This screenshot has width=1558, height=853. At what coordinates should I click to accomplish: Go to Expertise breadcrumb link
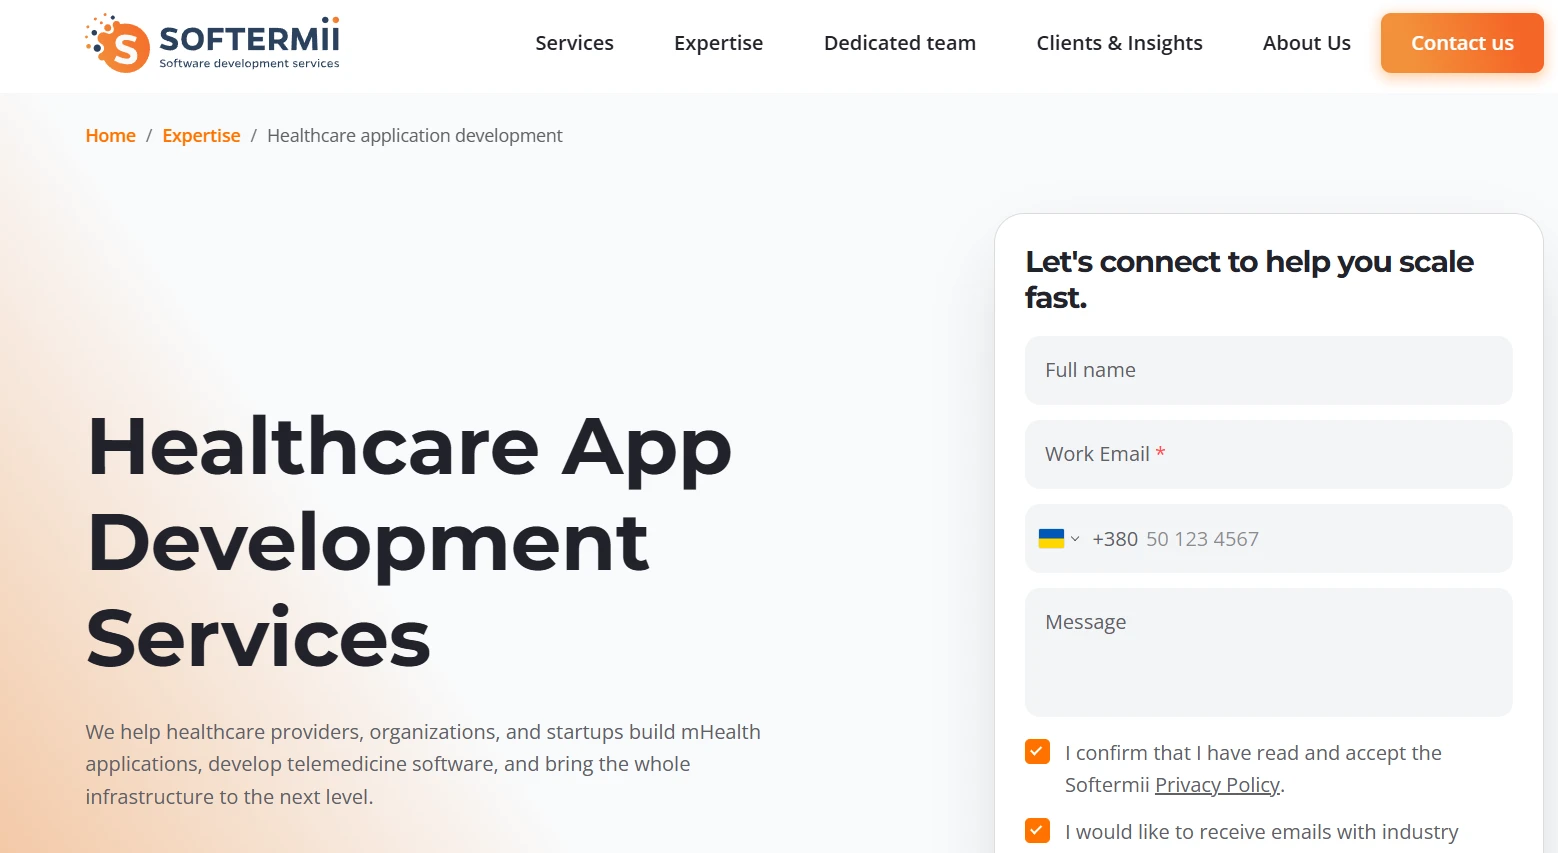coord(201,136)
